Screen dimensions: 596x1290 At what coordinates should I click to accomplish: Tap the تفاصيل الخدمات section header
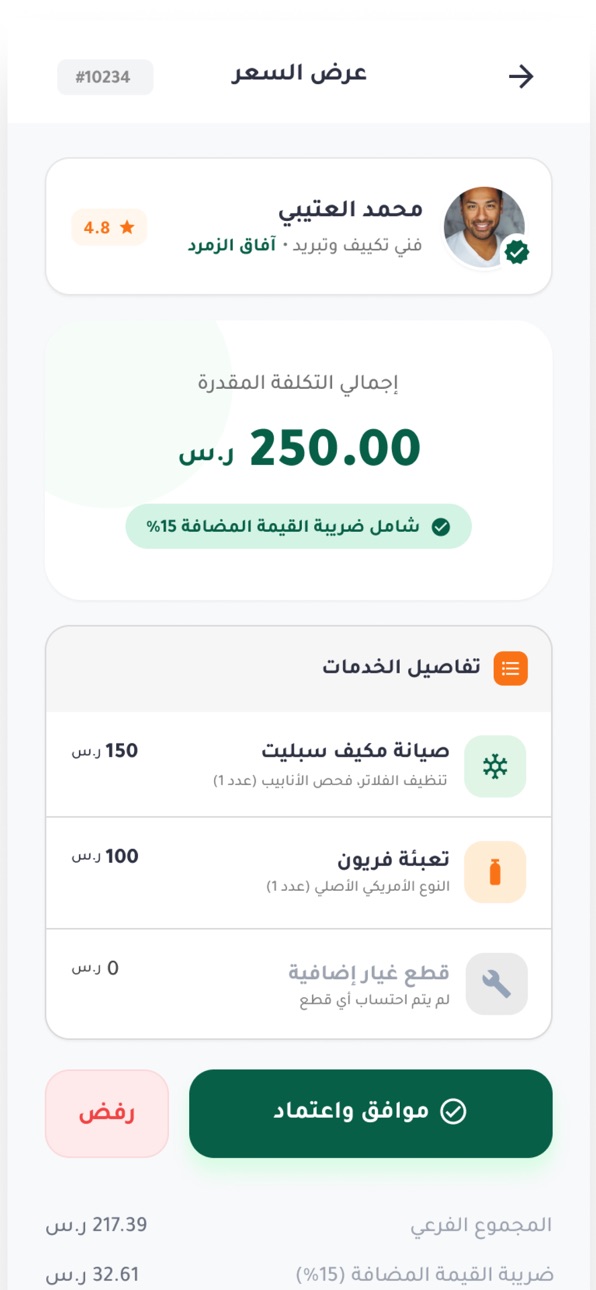[x=298, y=669]
